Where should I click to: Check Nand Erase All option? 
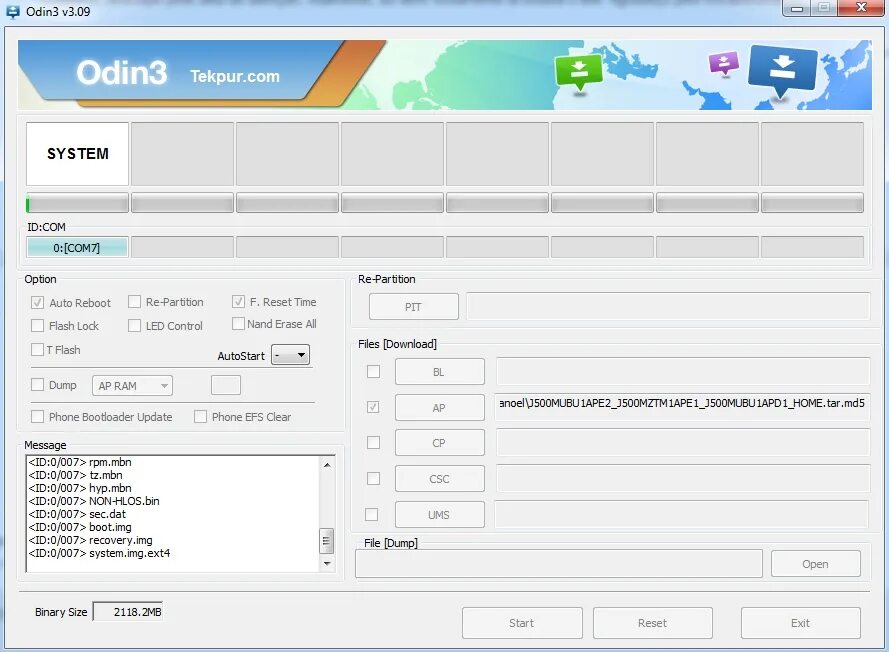[238, 323]
